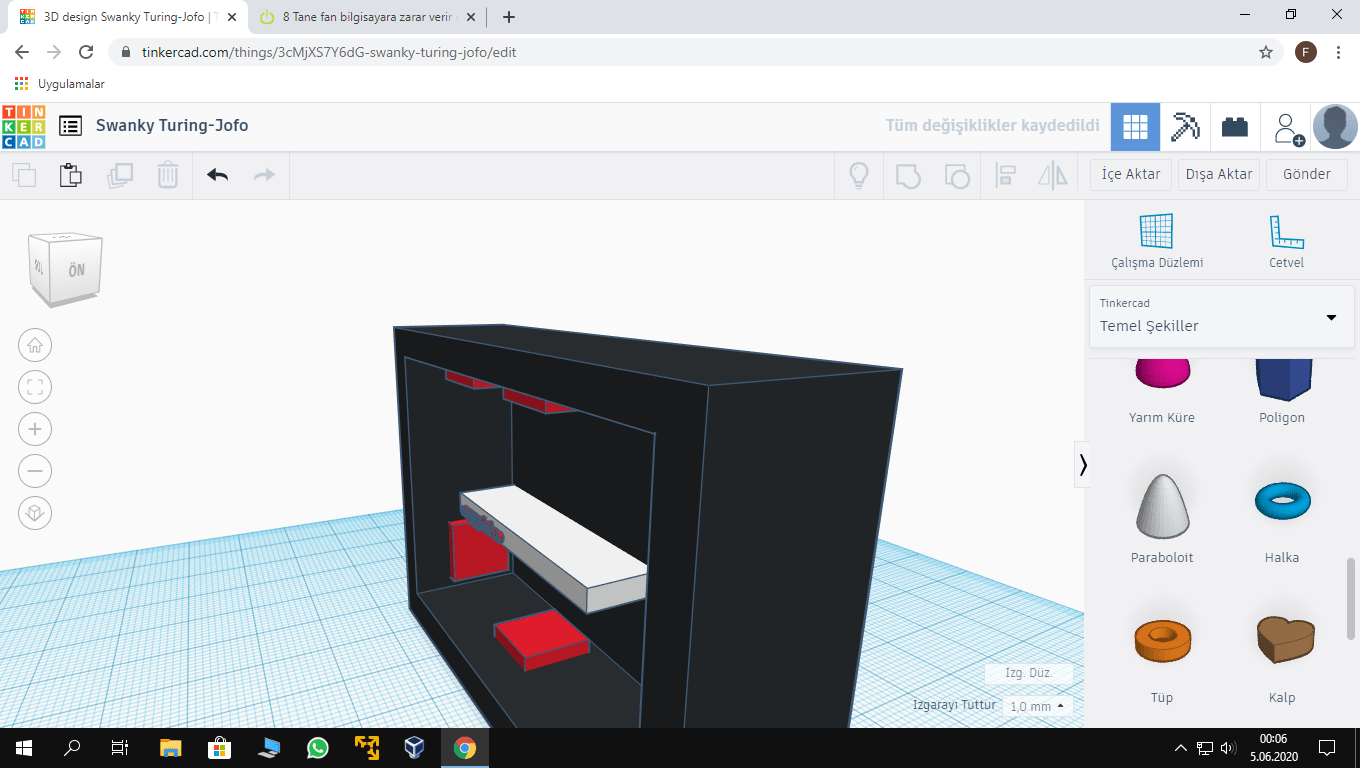1360x768 pixels.
Task: Click the taskbar clock showing 00:06
Action: click(x=1273, y=747)
